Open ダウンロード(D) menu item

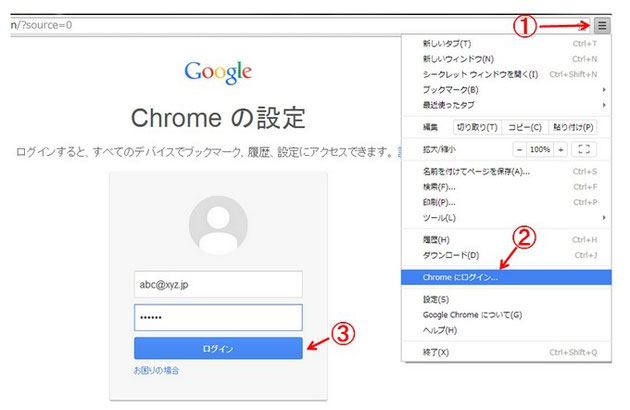[506, 255]
